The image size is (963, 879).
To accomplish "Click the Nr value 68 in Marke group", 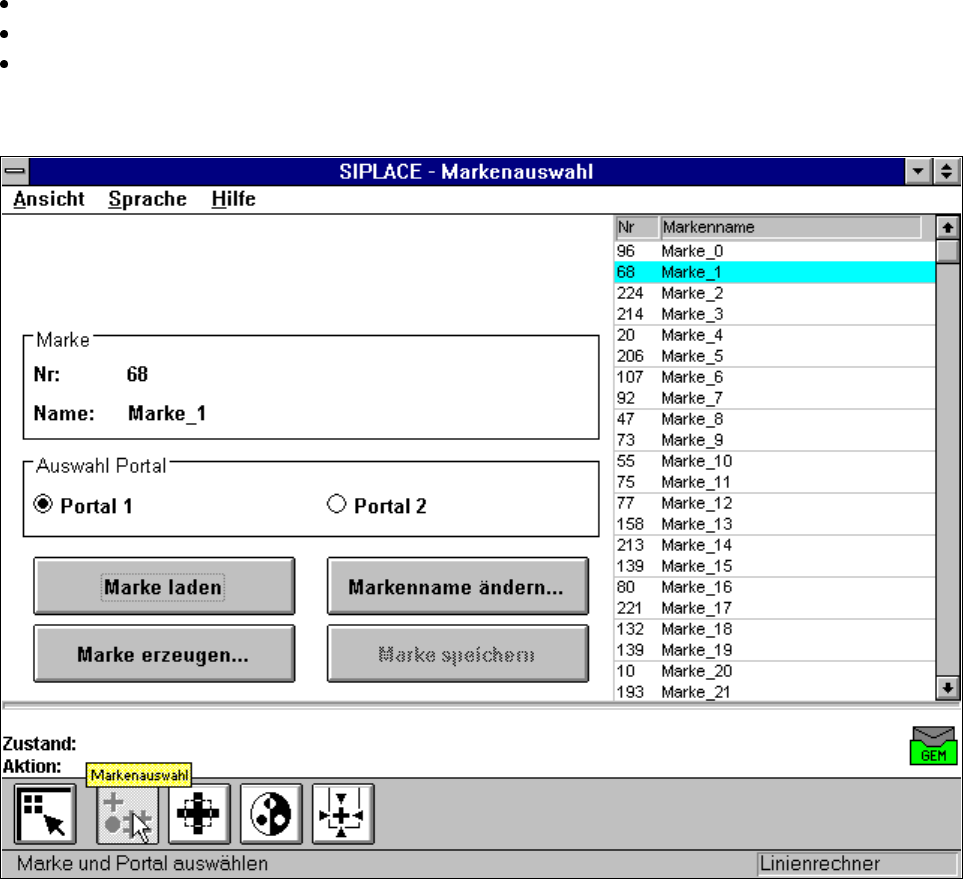I will pyautogui.click(x=137, y=374).
